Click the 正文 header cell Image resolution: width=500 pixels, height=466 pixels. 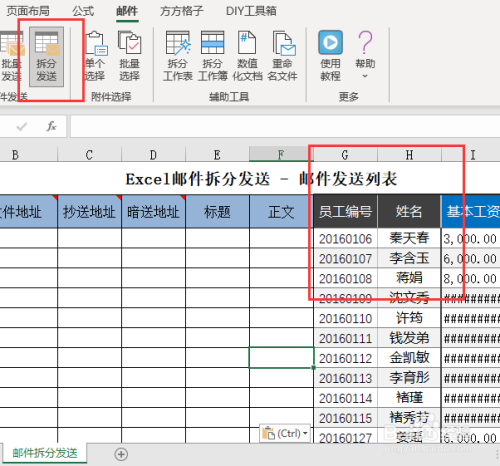coord(281,212)
